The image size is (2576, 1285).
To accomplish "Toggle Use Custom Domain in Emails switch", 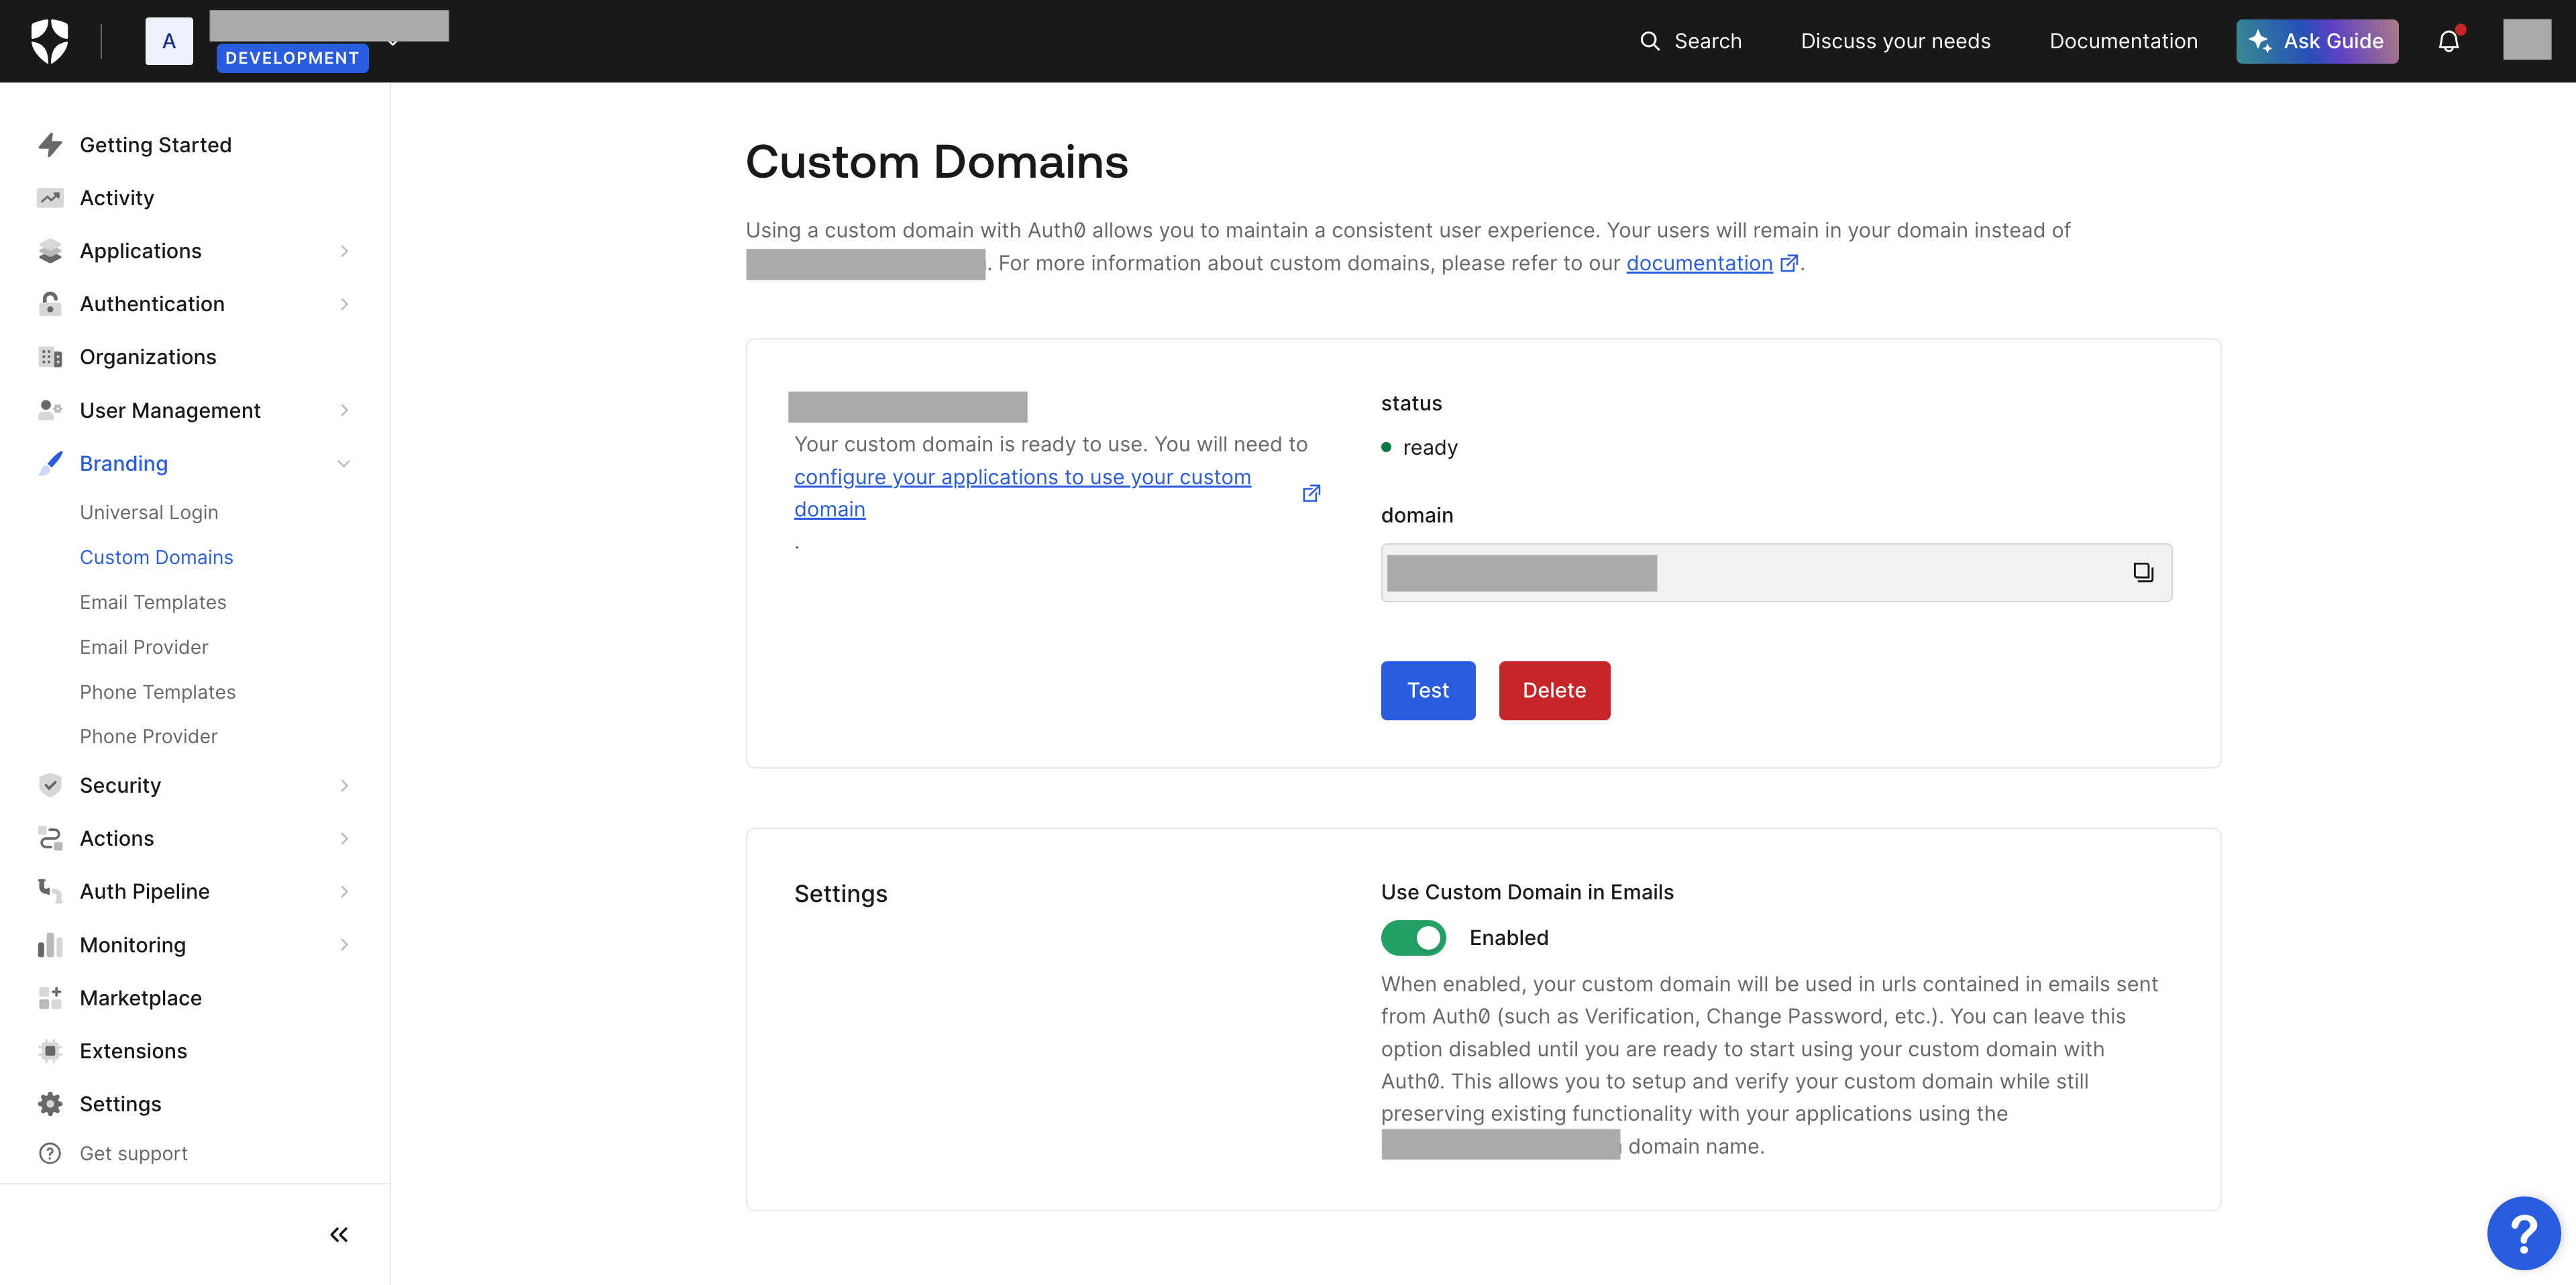I will tap(1413, 937).
